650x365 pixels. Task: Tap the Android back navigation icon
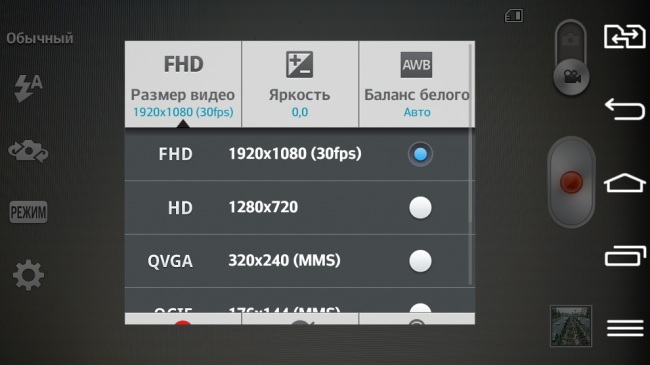625,109
